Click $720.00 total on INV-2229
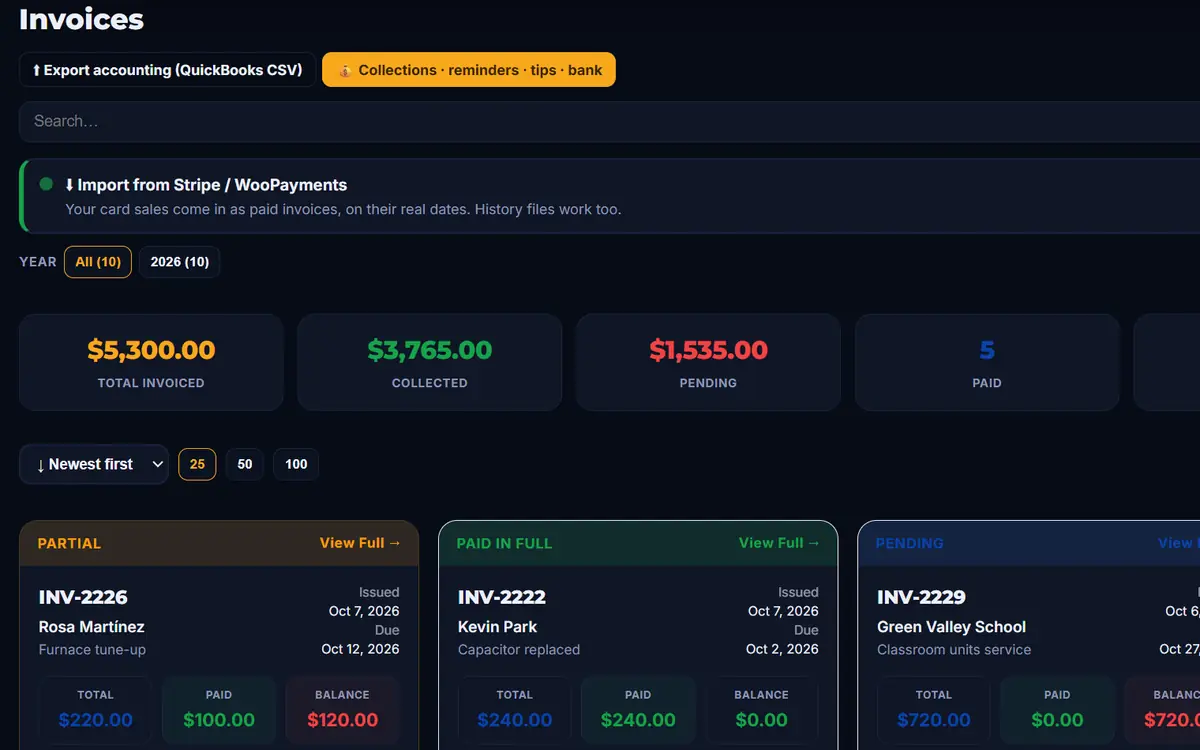The height and width of the screenshot is (750, 1200). 934,720
